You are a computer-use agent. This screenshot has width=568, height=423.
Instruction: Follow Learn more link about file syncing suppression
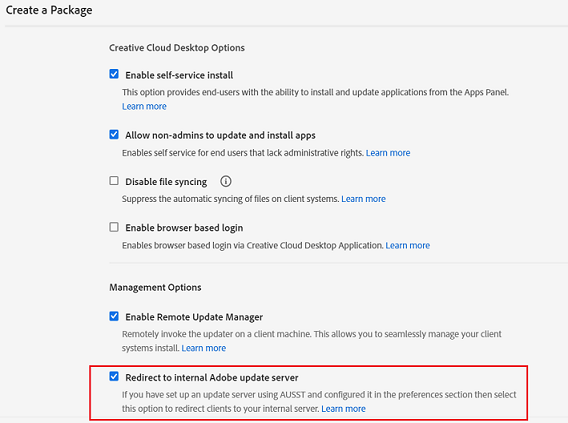363,199
